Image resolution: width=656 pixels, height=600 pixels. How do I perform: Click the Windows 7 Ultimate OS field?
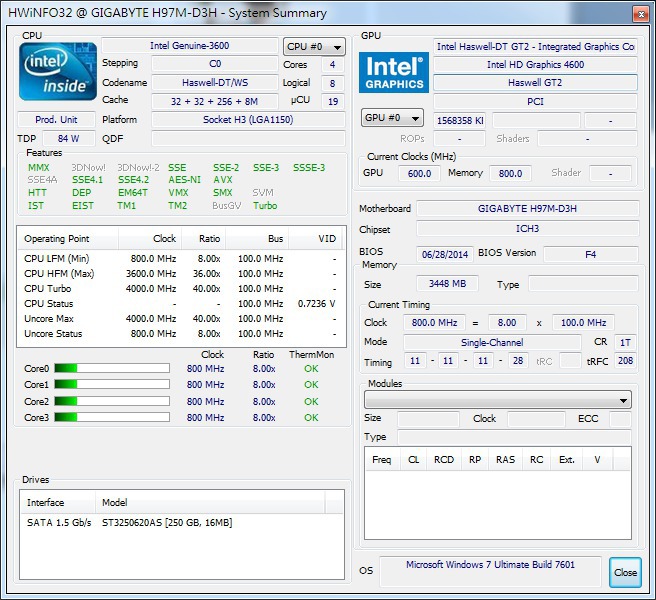(x=490, y=565)
